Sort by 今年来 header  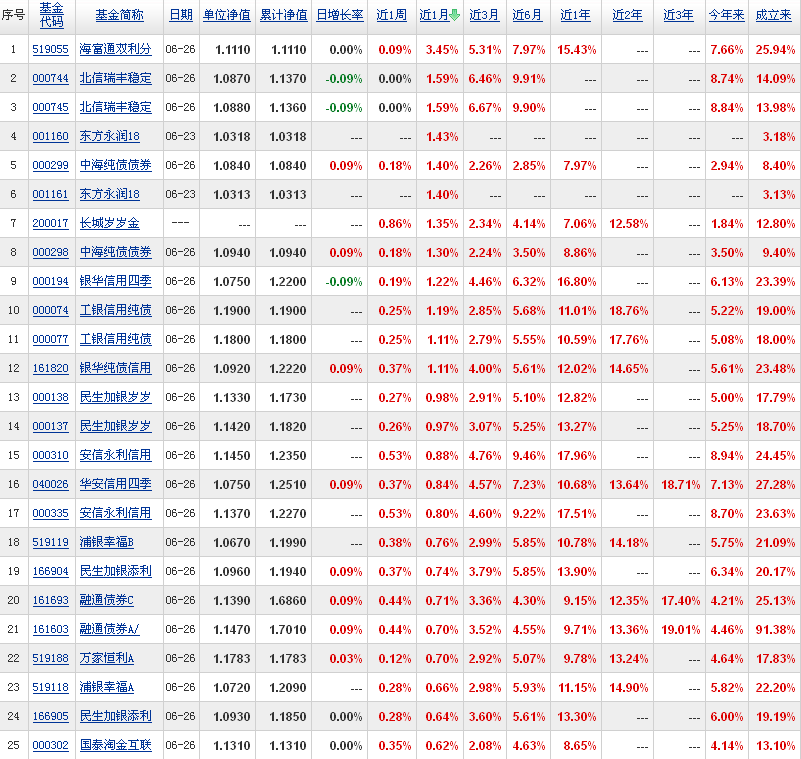726,15
